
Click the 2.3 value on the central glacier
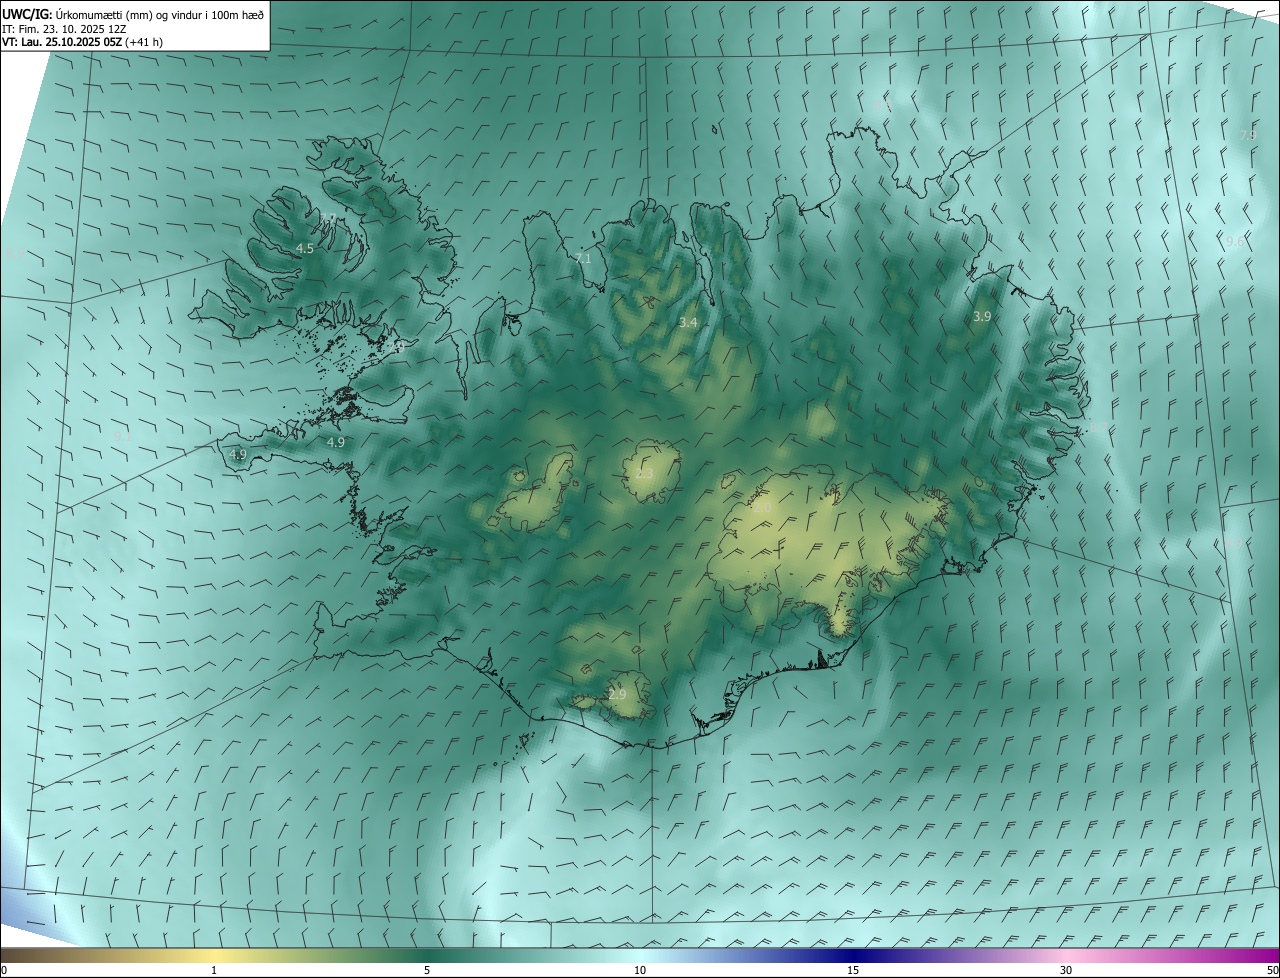pos(644,473)
